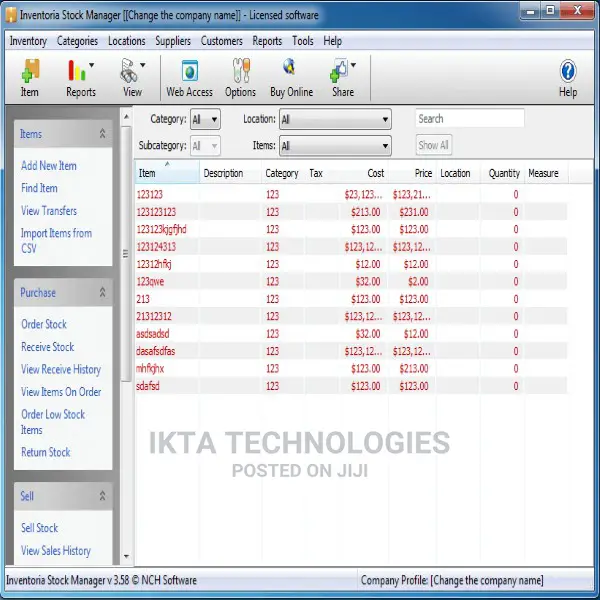
Task: Sort by Quantity column header
Action: pos(502,173)
